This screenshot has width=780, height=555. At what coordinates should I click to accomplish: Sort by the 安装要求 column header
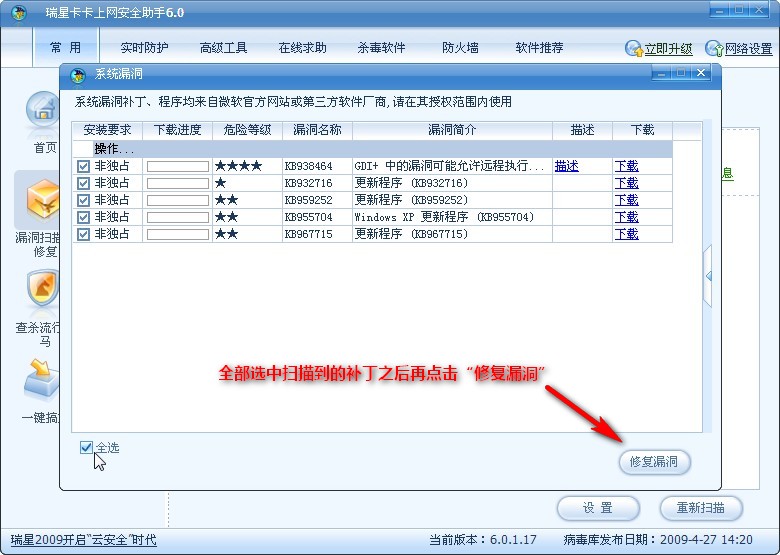pos(107,130)
